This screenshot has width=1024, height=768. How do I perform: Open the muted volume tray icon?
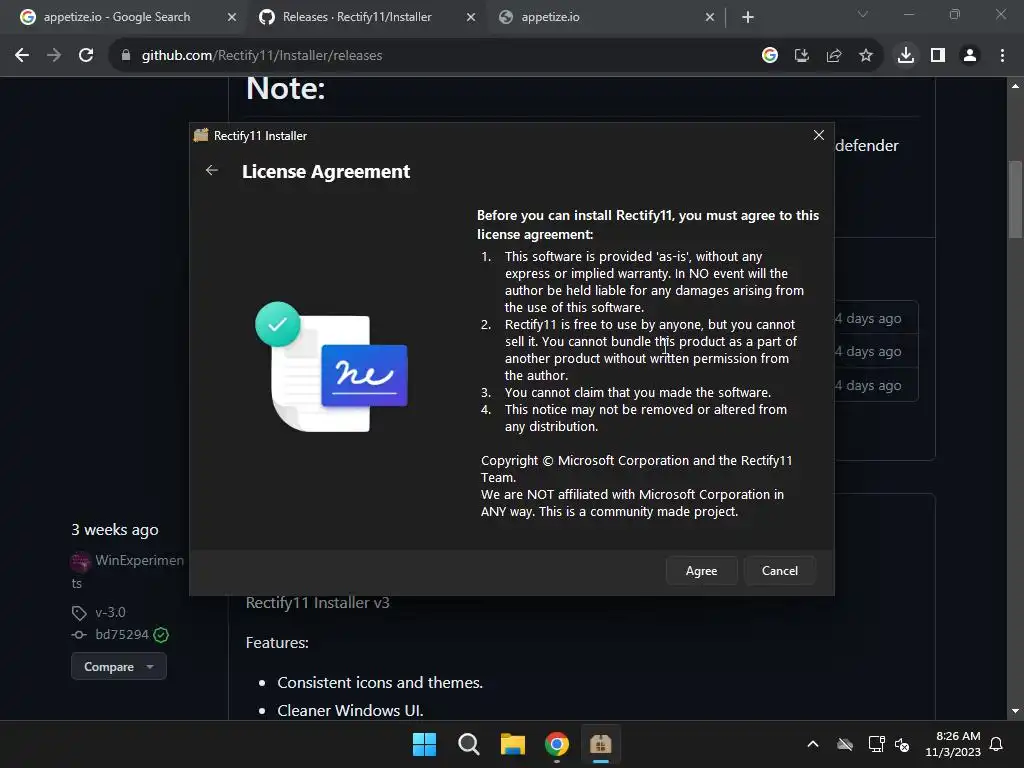902,744
